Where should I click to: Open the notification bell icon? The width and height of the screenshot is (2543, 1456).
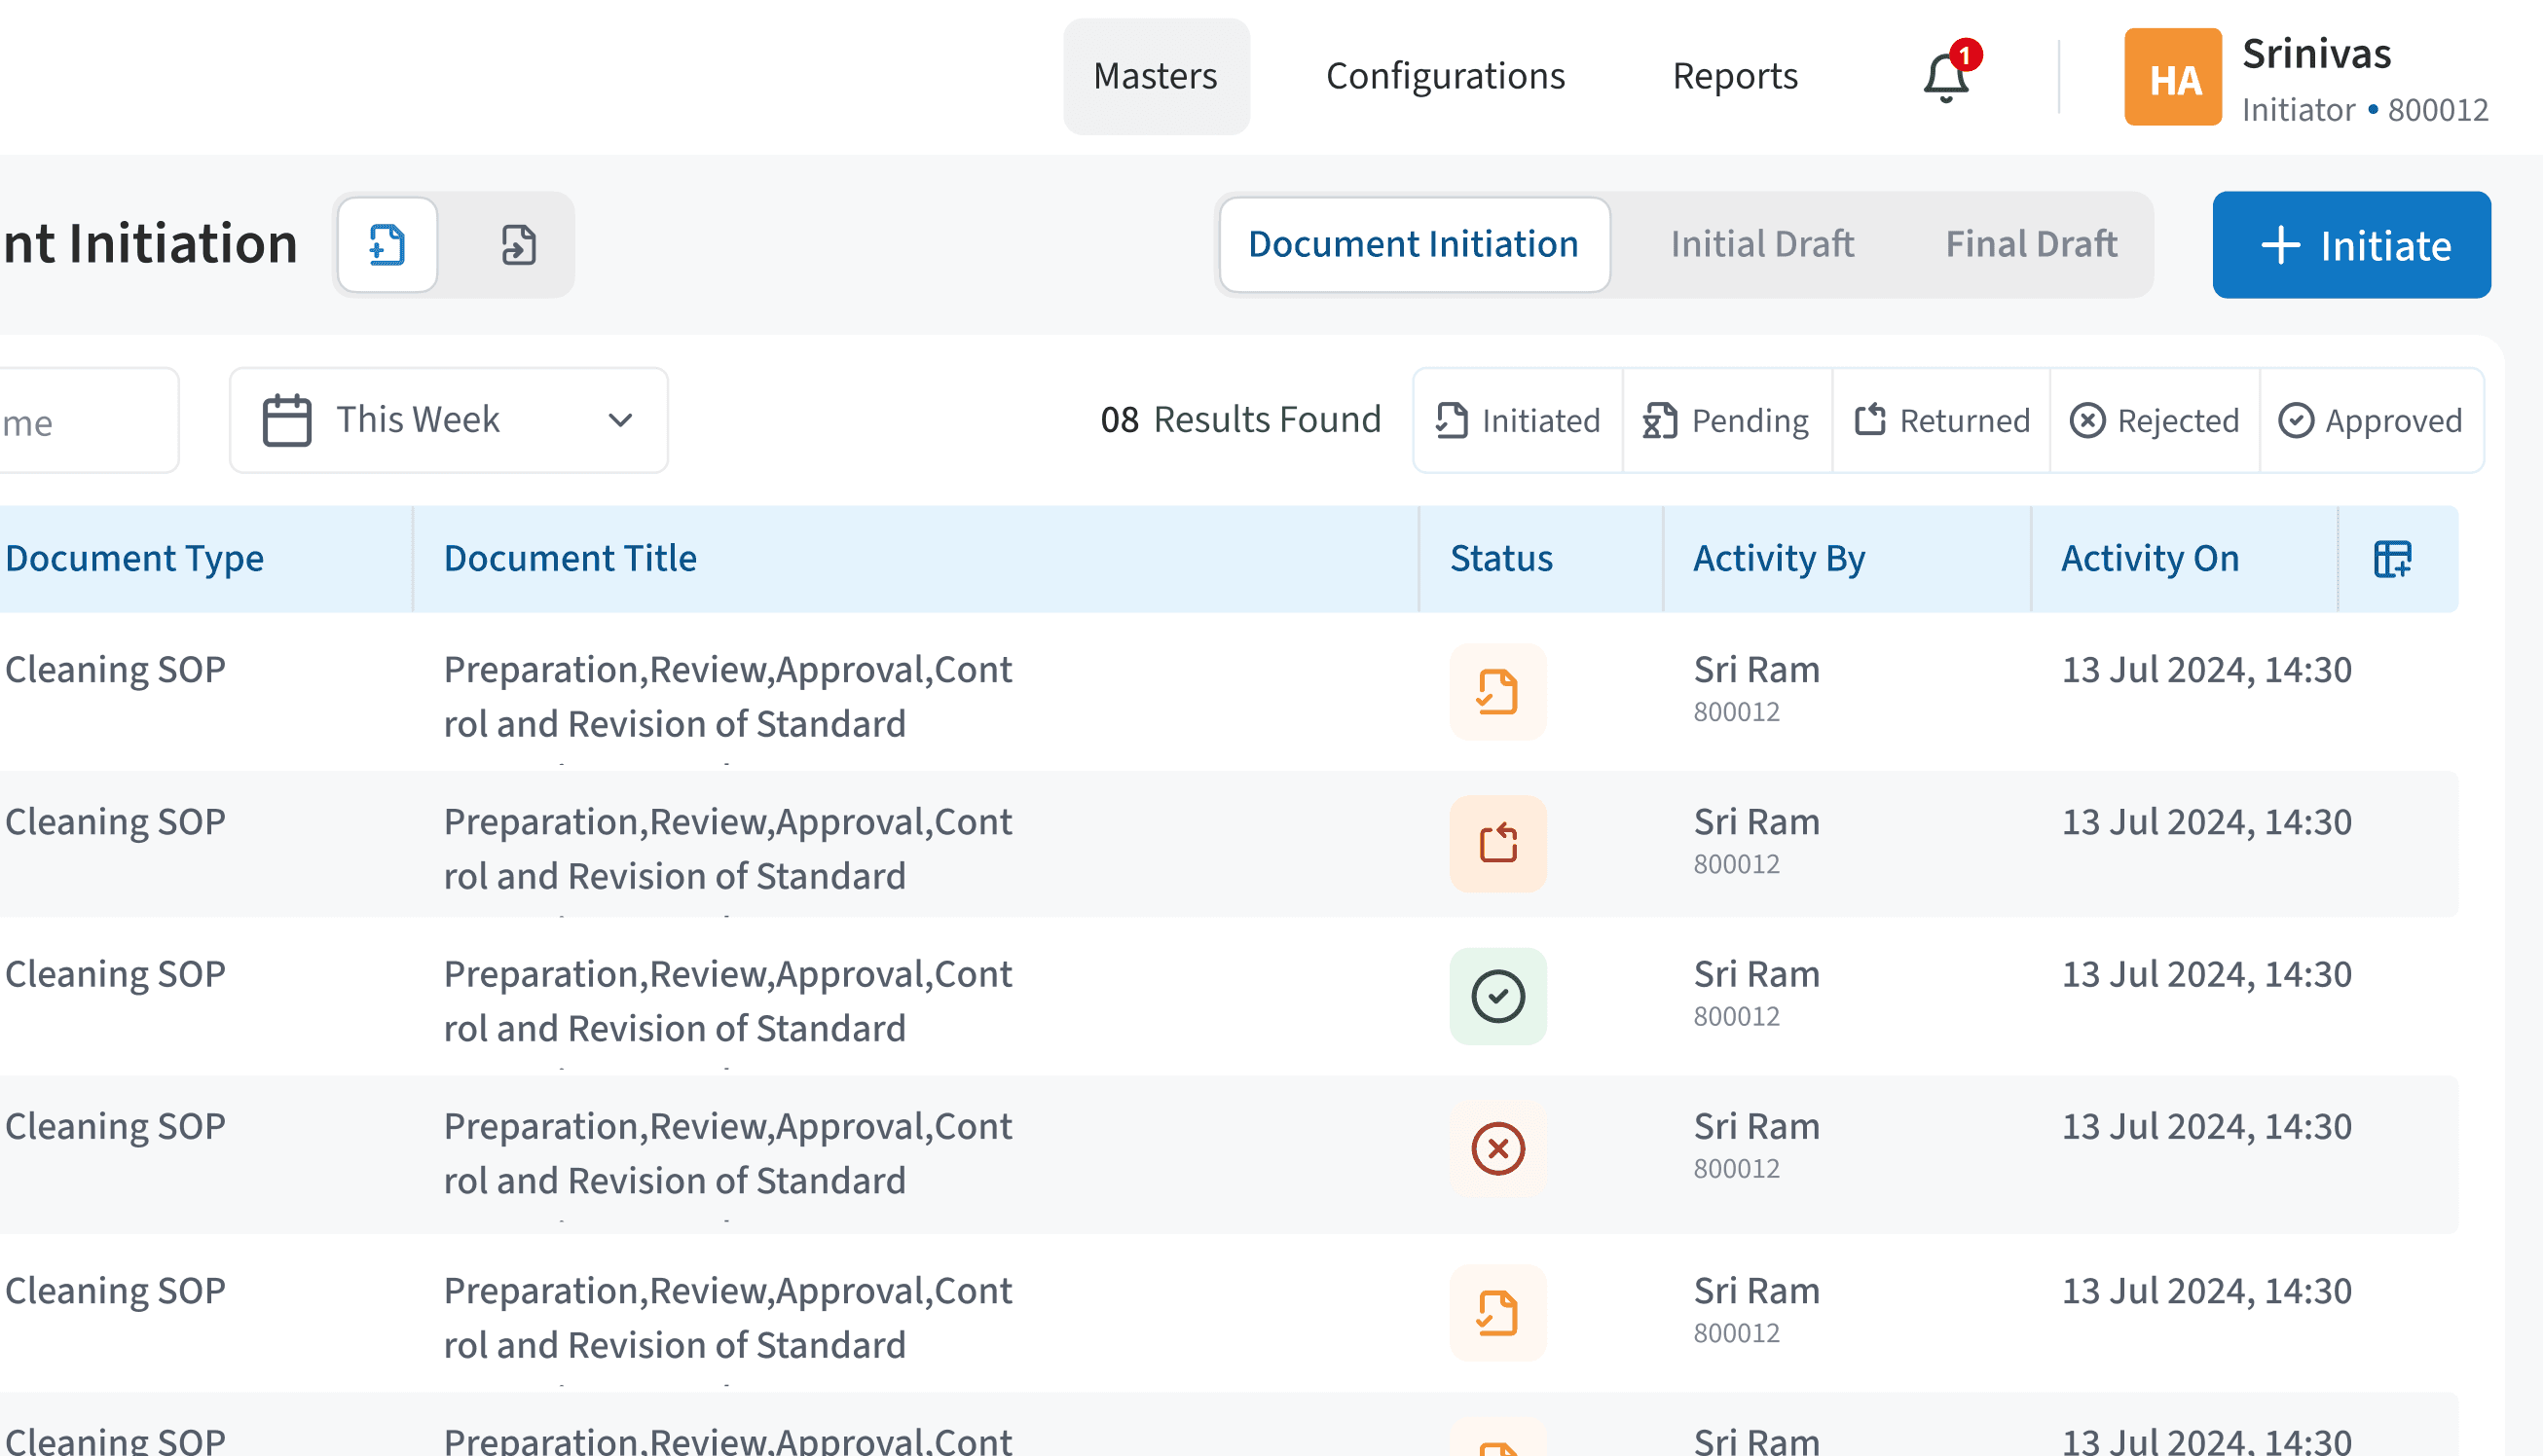tap(1946, 77)
